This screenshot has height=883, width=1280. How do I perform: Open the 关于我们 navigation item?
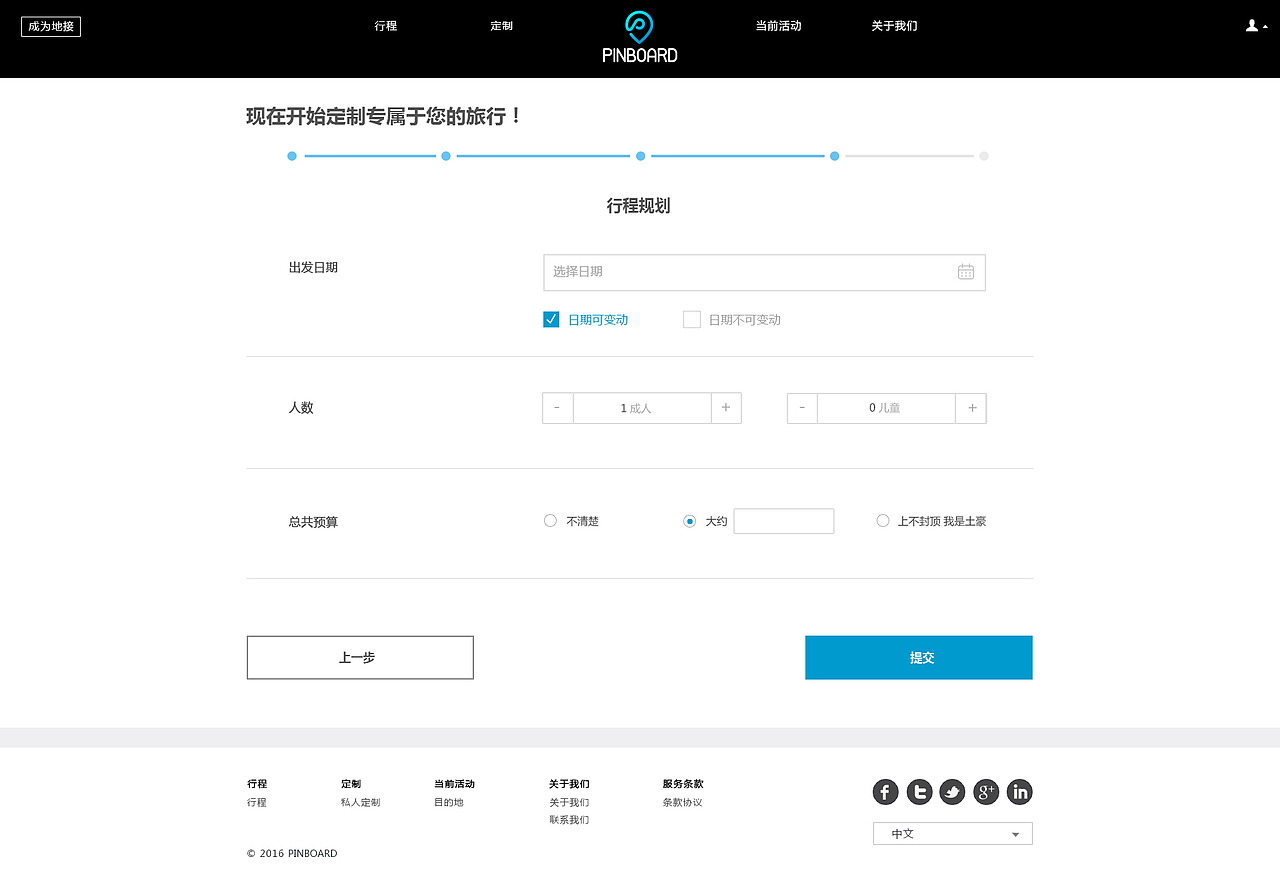coord(894,26)
